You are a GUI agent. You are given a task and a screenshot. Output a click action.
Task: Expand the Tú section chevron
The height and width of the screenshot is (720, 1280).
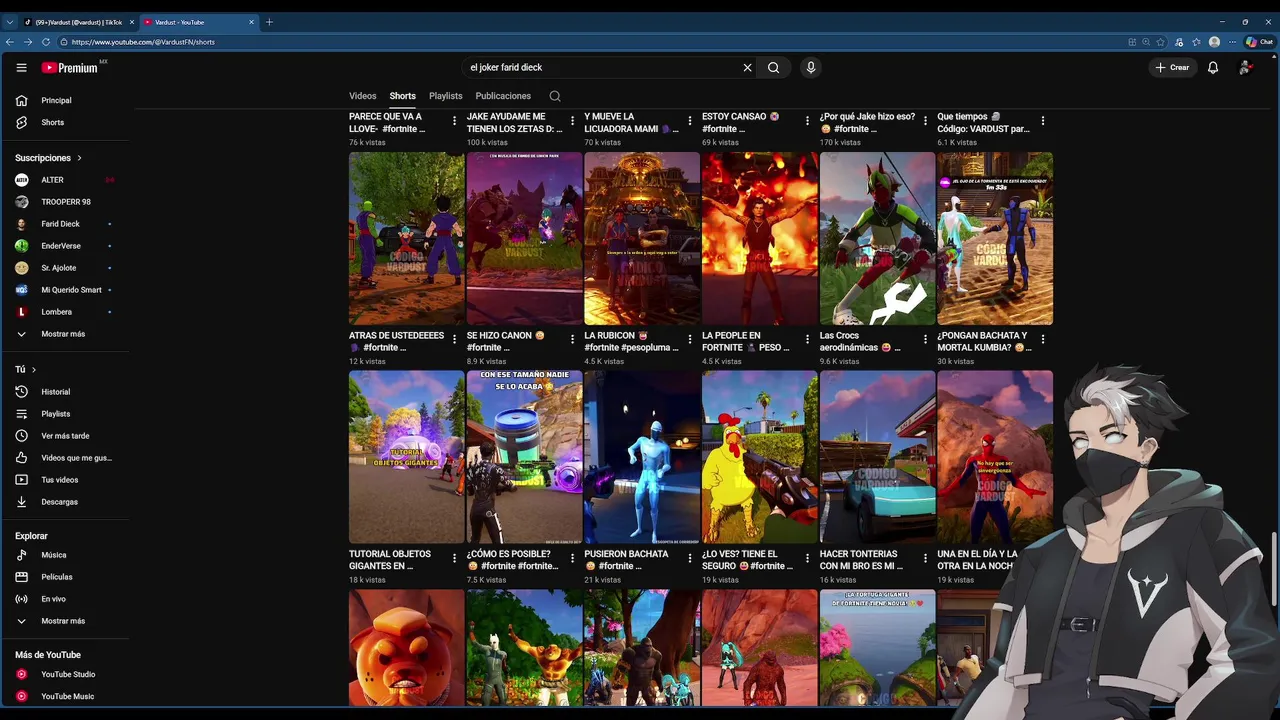point(34,370)
